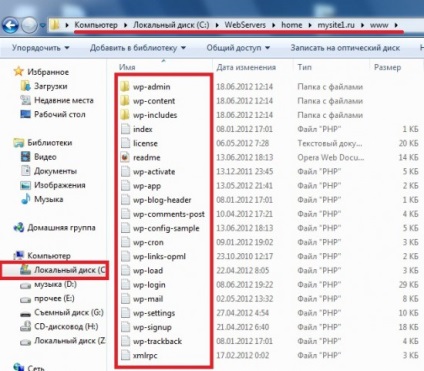
Task: Select the xmlrpc file name
Action: click(x=145, y=356)
